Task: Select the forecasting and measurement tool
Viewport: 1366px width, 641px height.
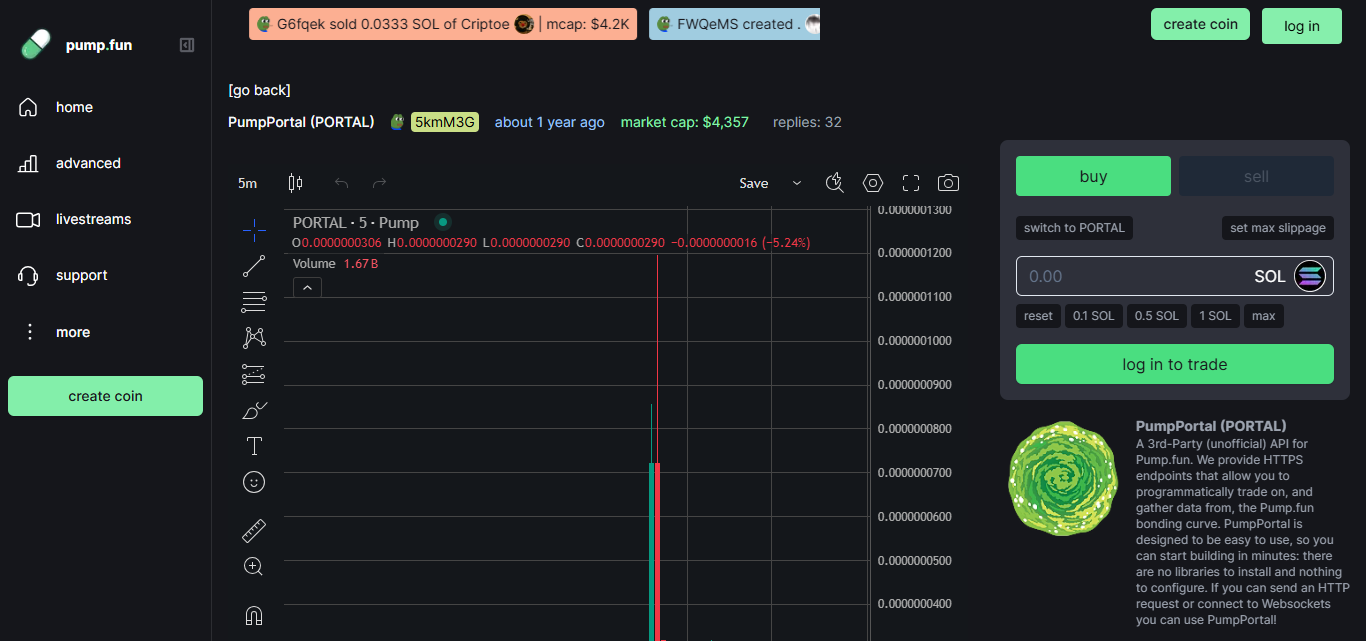Action: coord(254,375)
